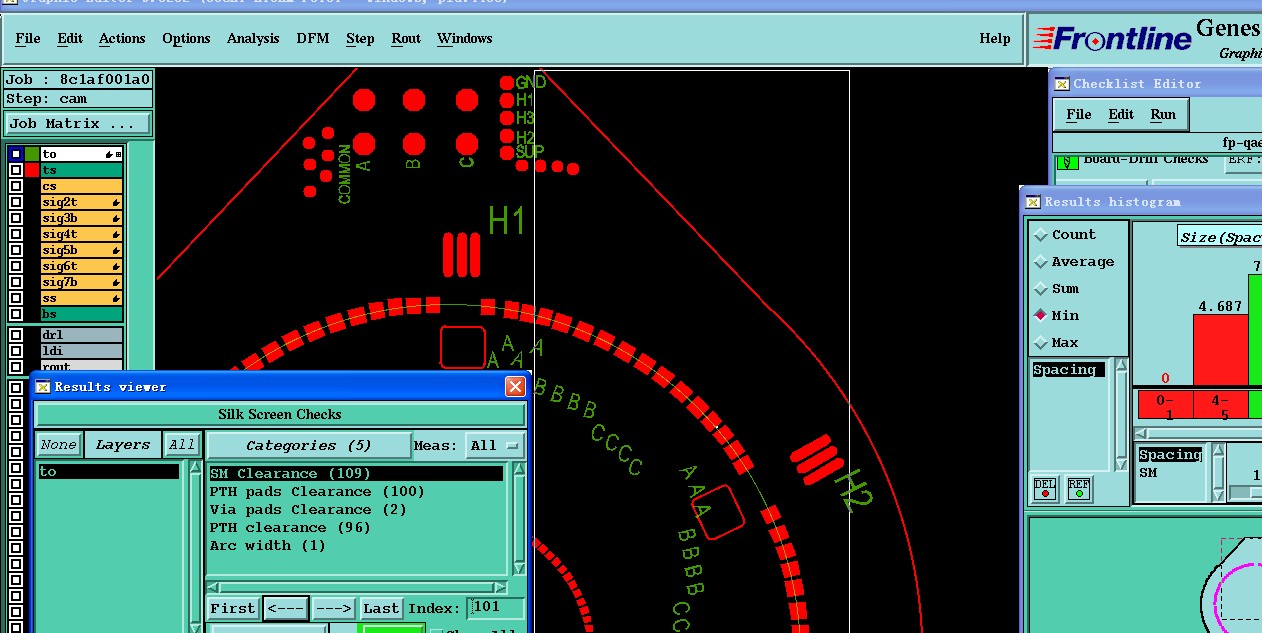Click the hand icon on layer to

pyautogui.click(x=110, y=154)
